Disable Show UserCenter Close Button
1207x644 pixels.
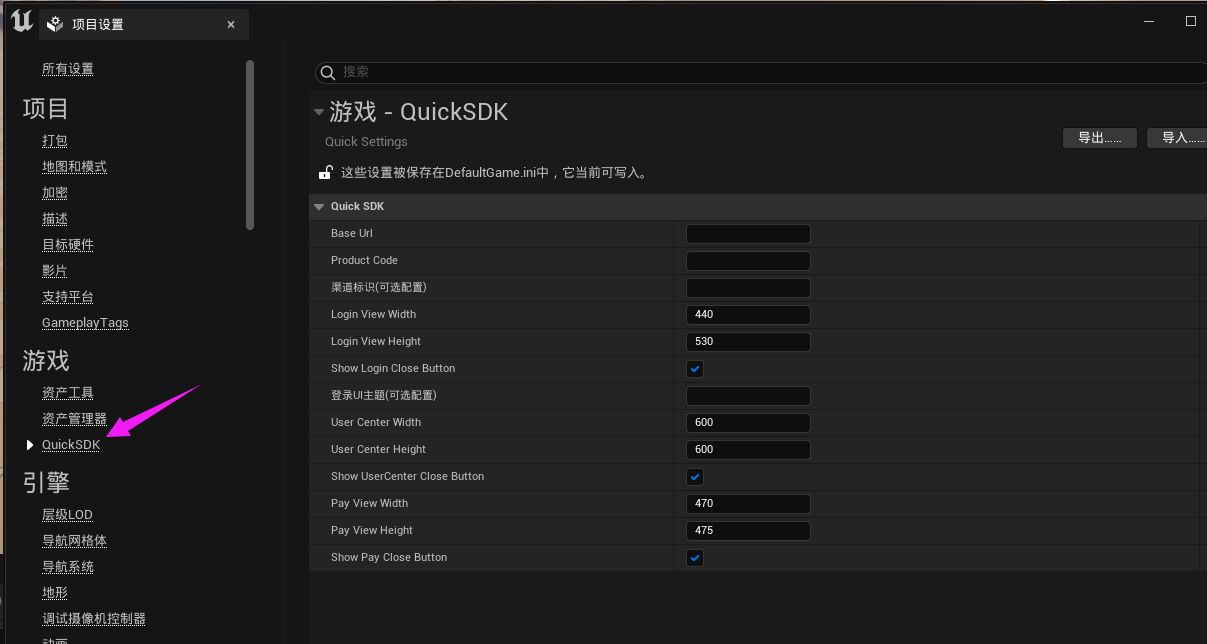695,477
